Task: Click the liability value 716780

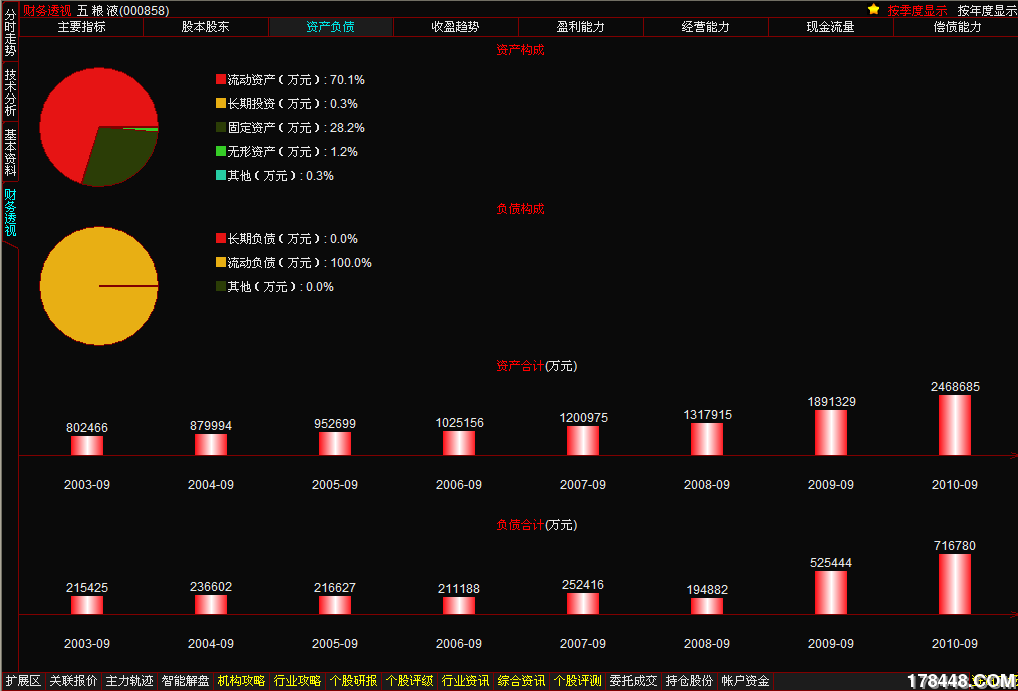Action: [x=955, y=546]
